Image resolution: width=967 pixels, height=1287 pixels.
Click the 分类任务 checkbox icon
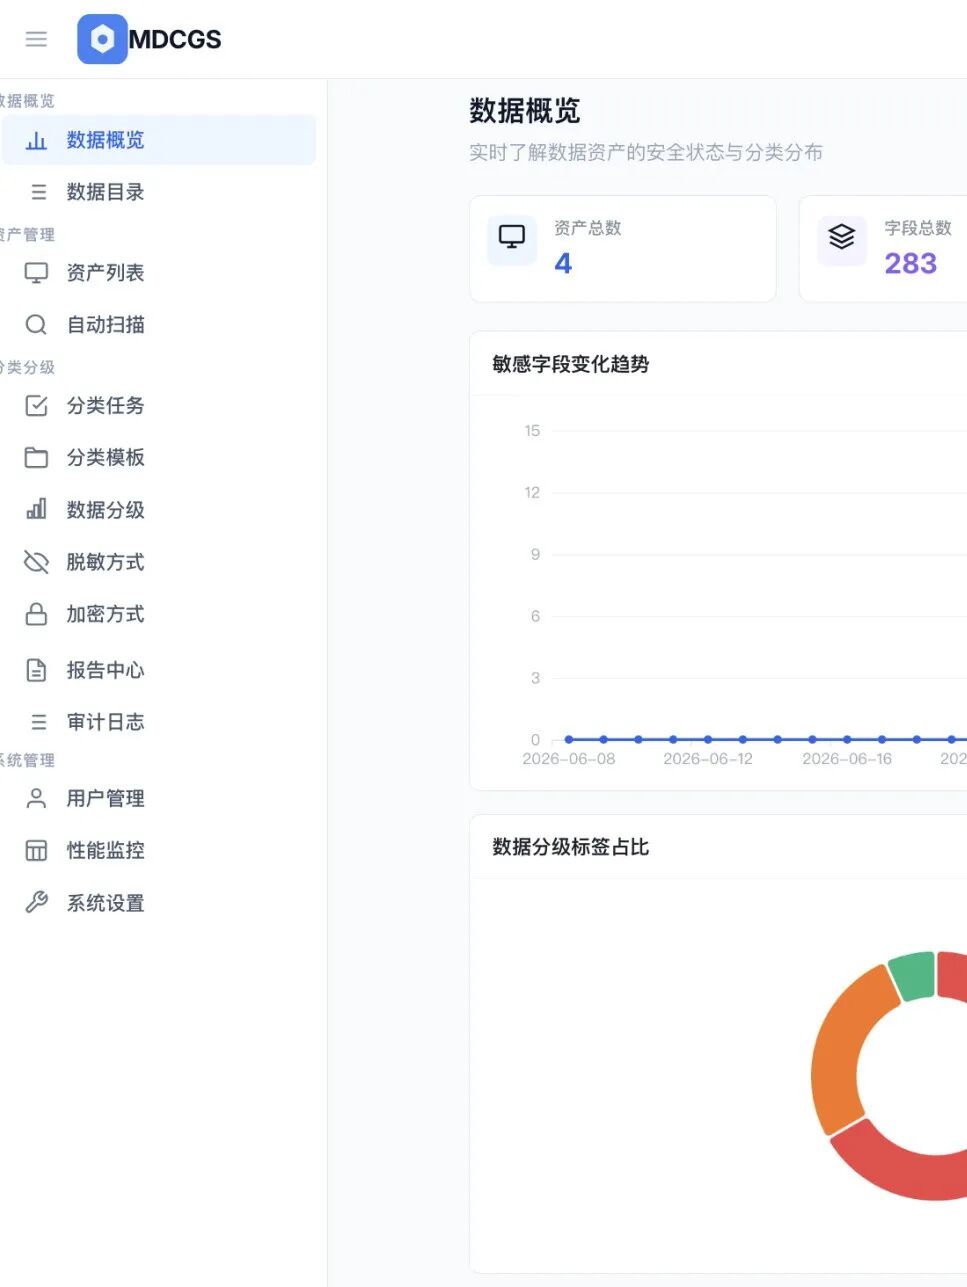point(36,405)
